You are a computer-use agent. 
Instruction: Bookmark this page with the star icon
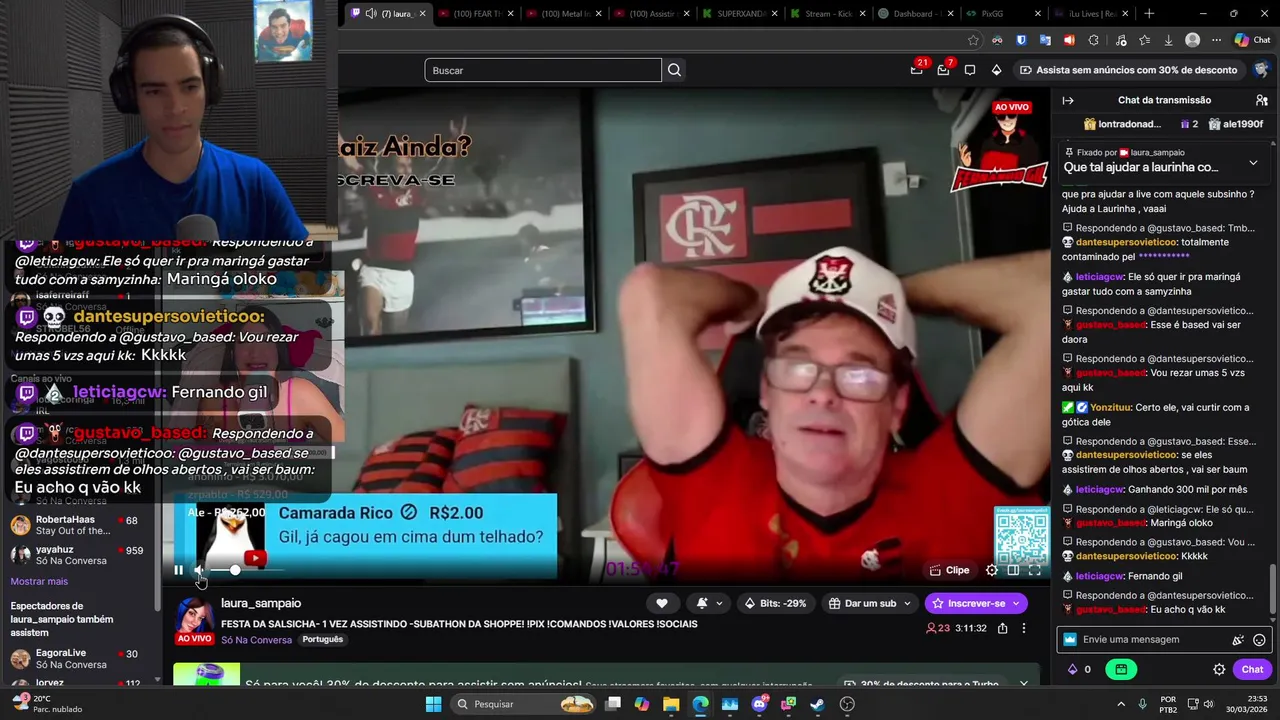pyautogui.click(x=973, y=40)
